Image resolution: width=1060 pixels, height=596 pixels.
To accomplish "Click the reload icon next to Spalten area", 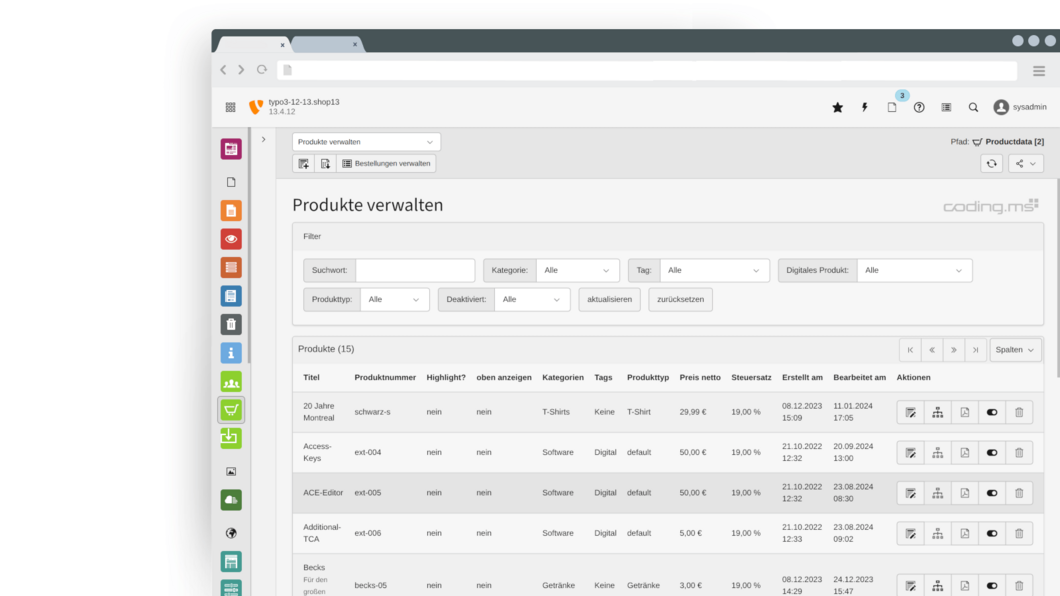I will click(x=990, y=163).
